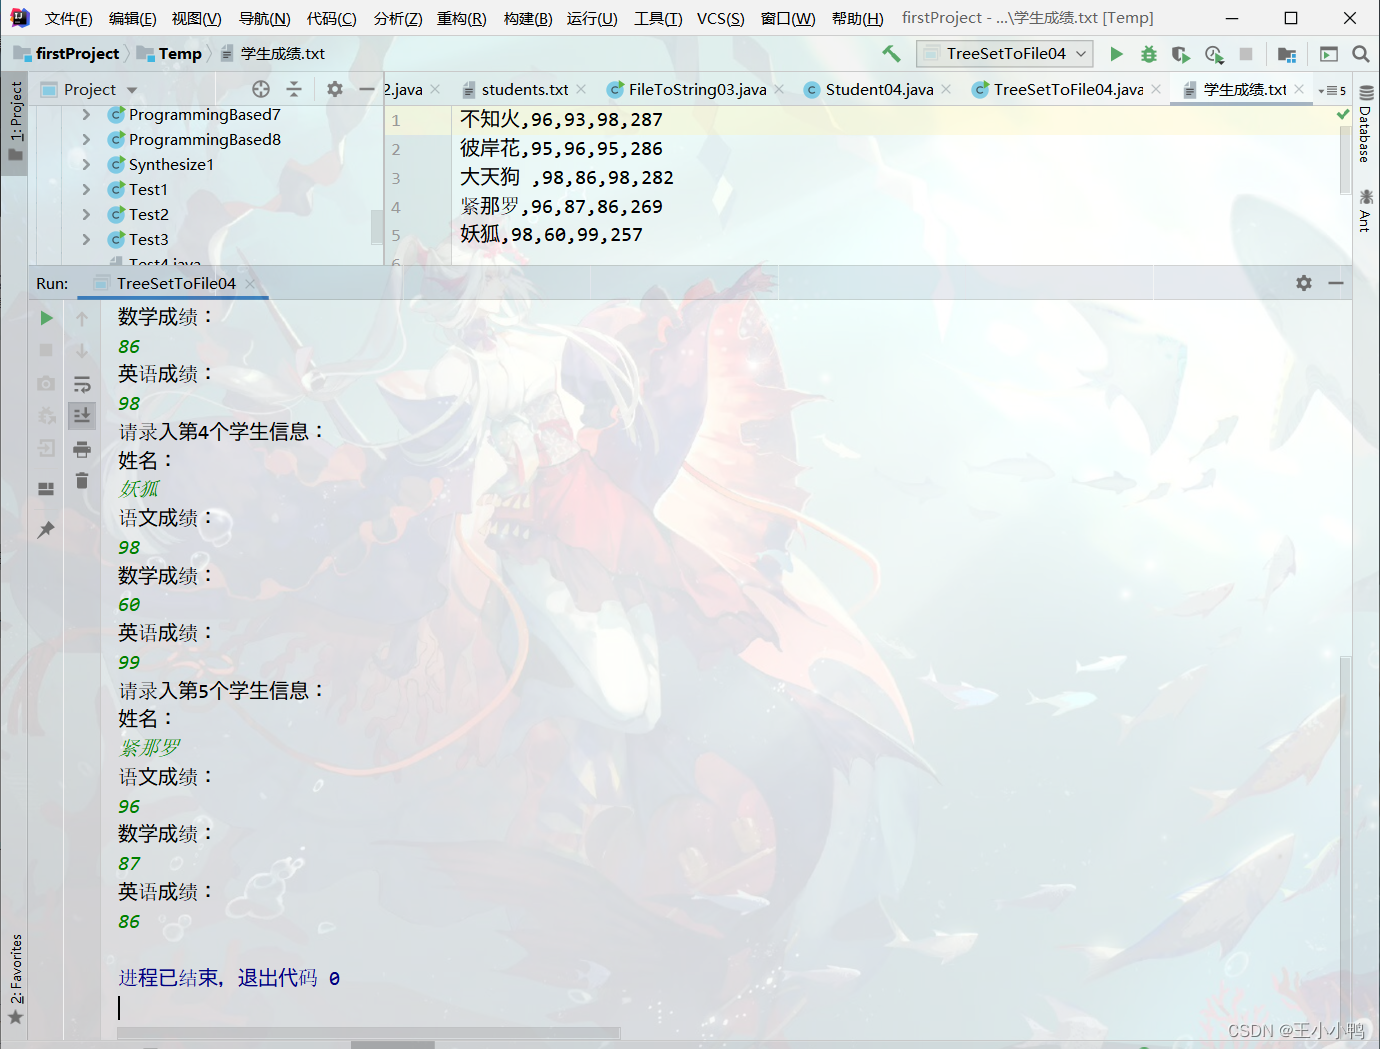Close the students.txt editor tab
1380x1049 pixels.
pyautogui.click(x=581, y=90)
